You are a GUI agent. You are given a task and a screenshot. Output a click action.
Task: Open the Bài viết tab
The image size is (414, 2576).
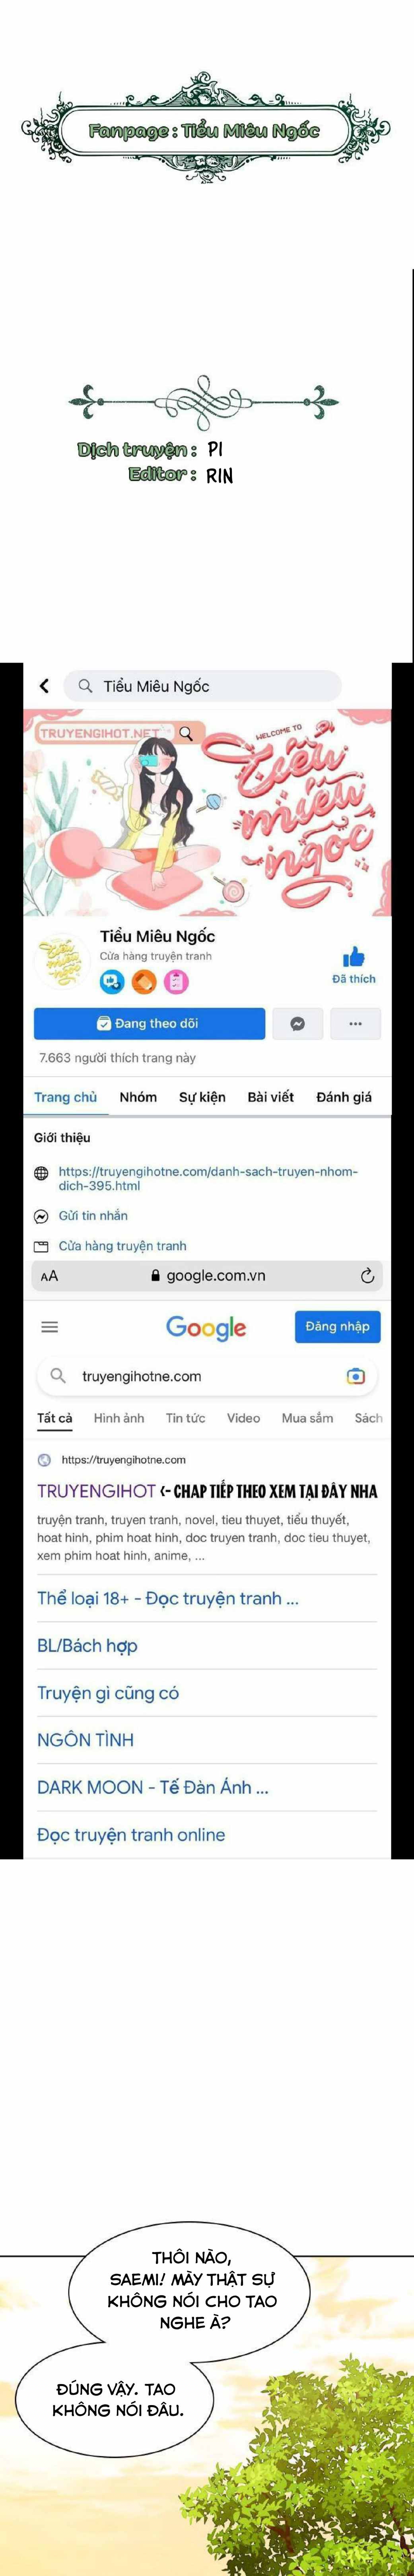(x=270, y=1097)
